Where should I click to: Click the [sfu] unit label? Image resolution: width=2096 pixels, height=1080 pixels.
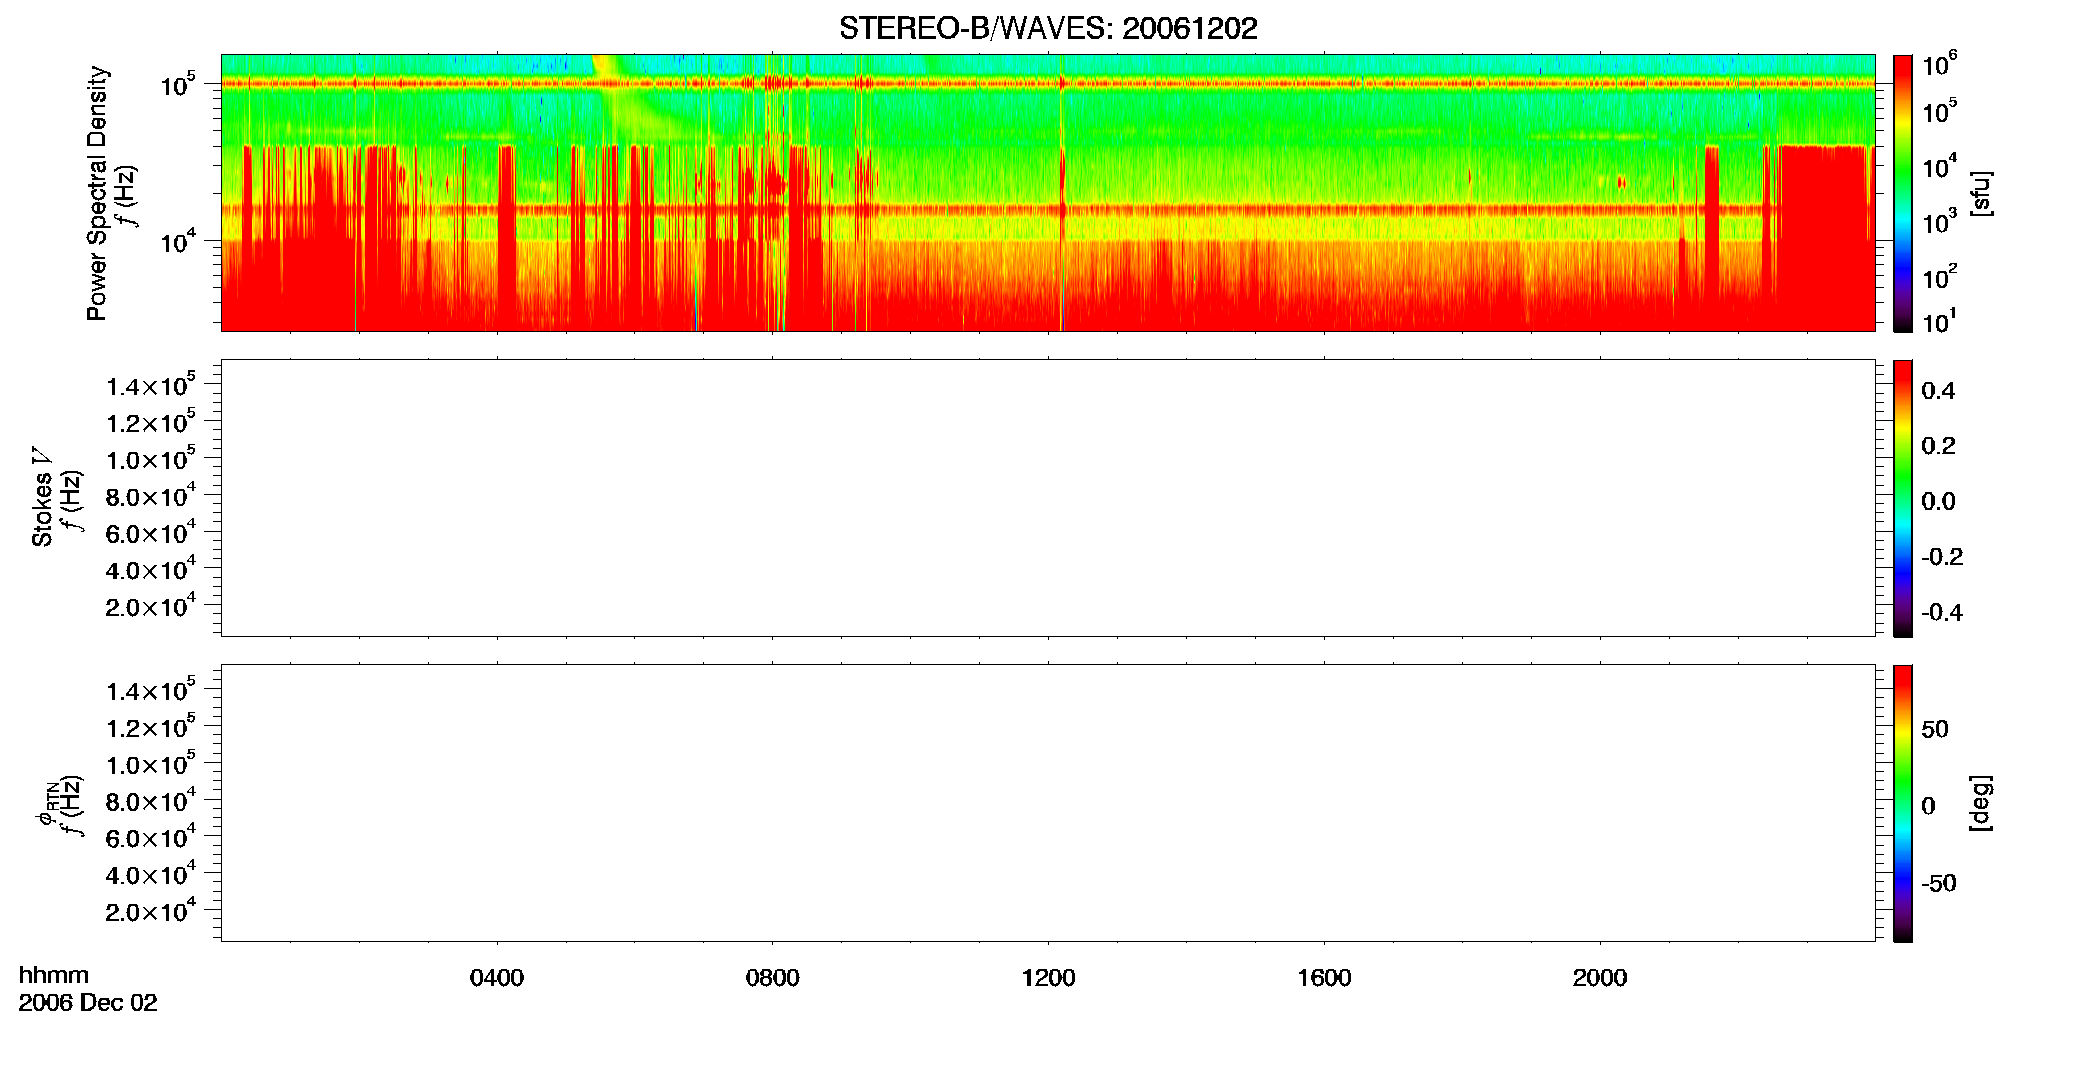tap(1981, 193)
